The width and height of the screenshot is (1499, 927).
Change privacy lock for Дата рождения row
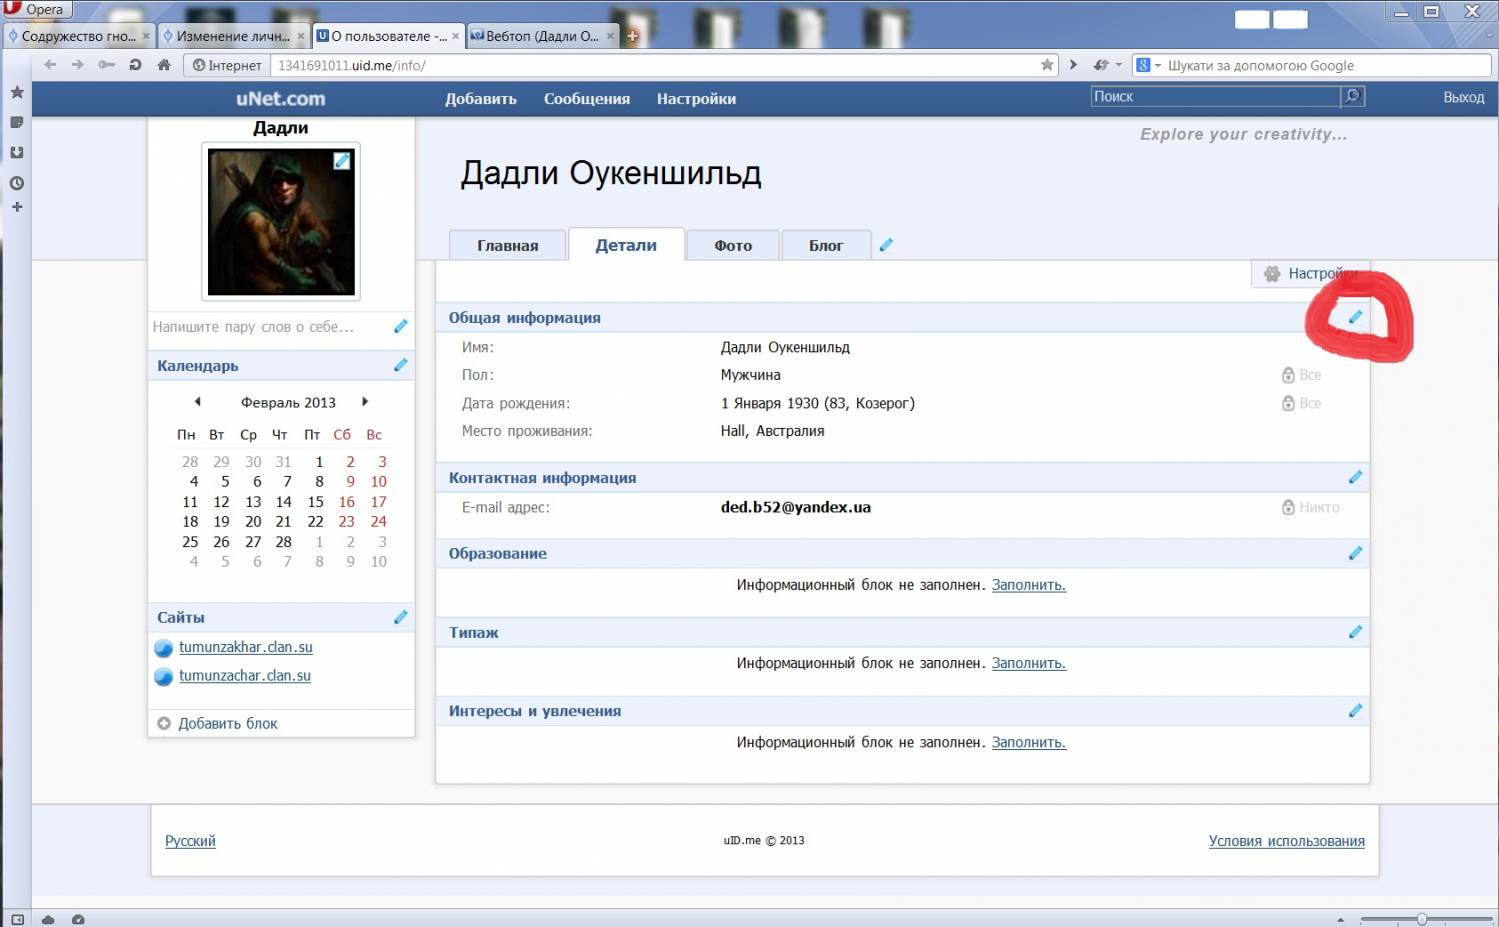[1302, 403]
